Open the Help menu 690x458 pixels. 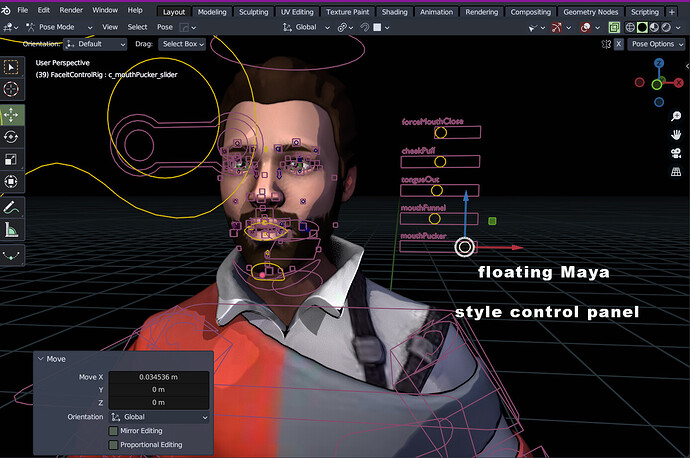pyautogui.click(x=135, y=10)
